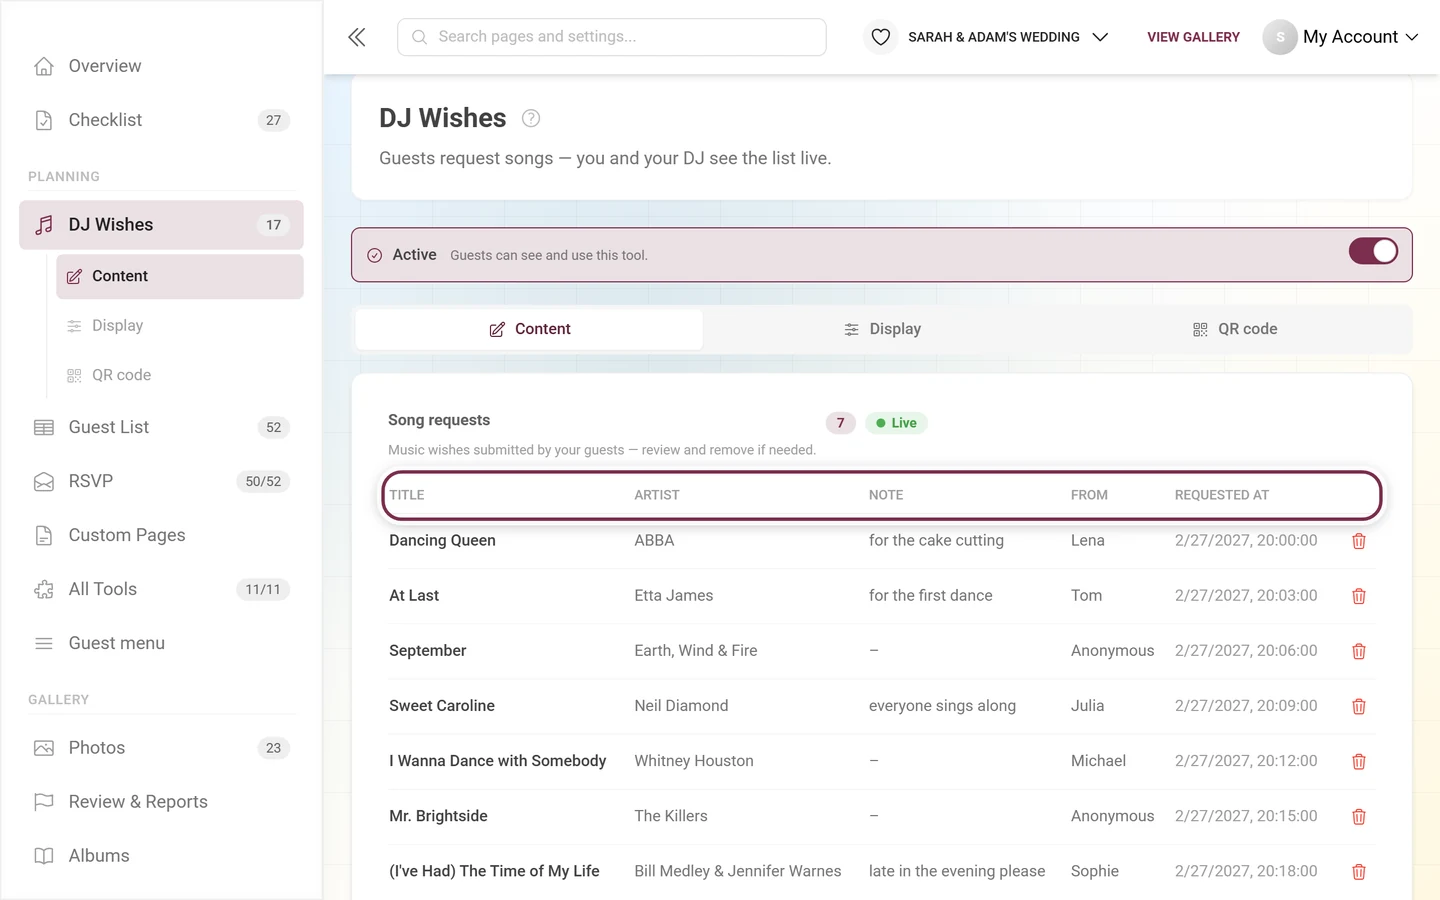This screenshot has height=900, width=1440.
Task: Switch to the Display tab
Action: [x=882, y=329]
